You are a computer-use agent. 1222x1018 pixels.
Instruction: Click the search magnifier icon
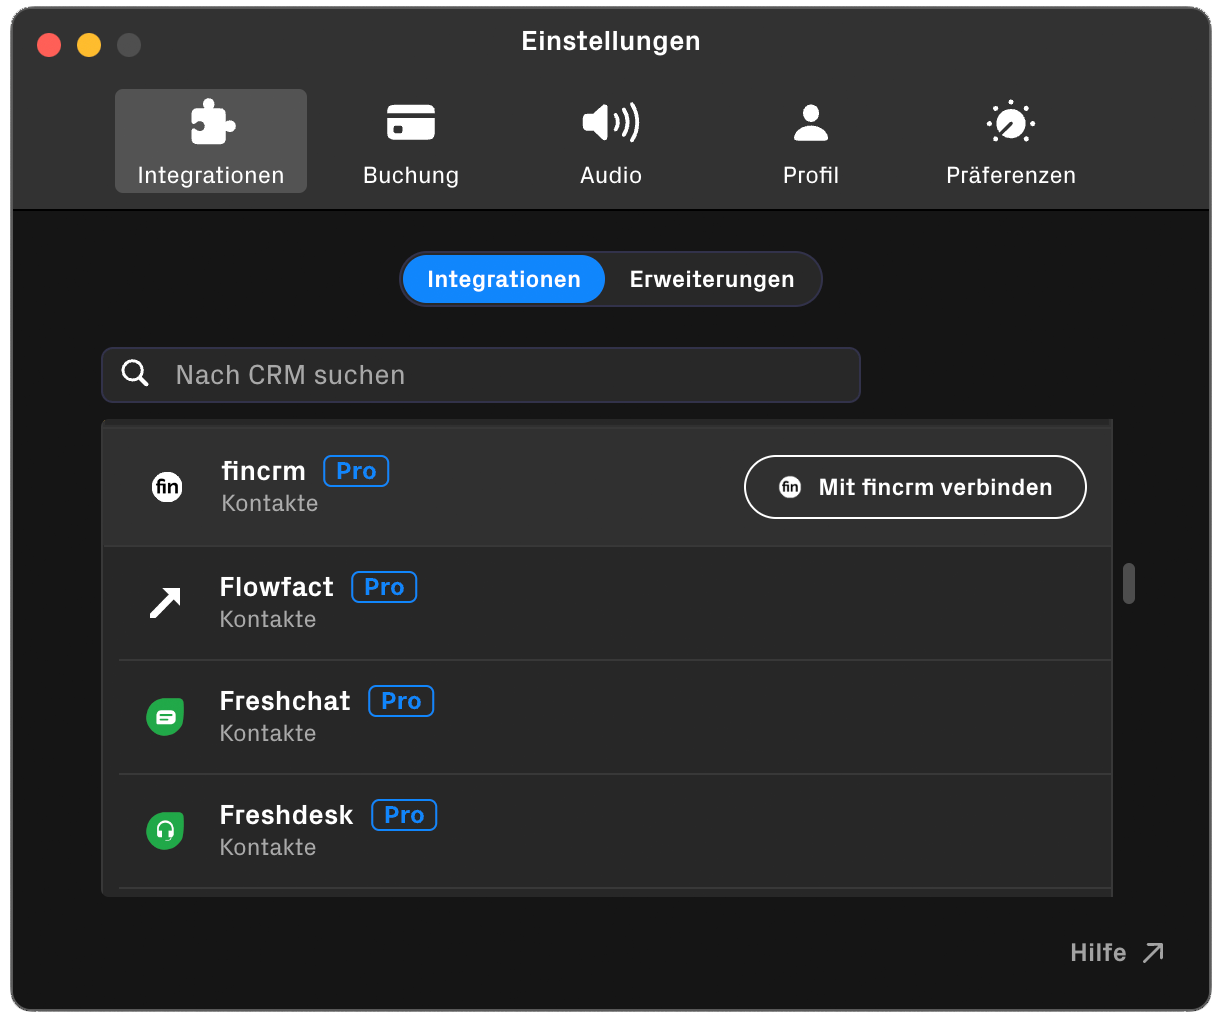(135, 372)
